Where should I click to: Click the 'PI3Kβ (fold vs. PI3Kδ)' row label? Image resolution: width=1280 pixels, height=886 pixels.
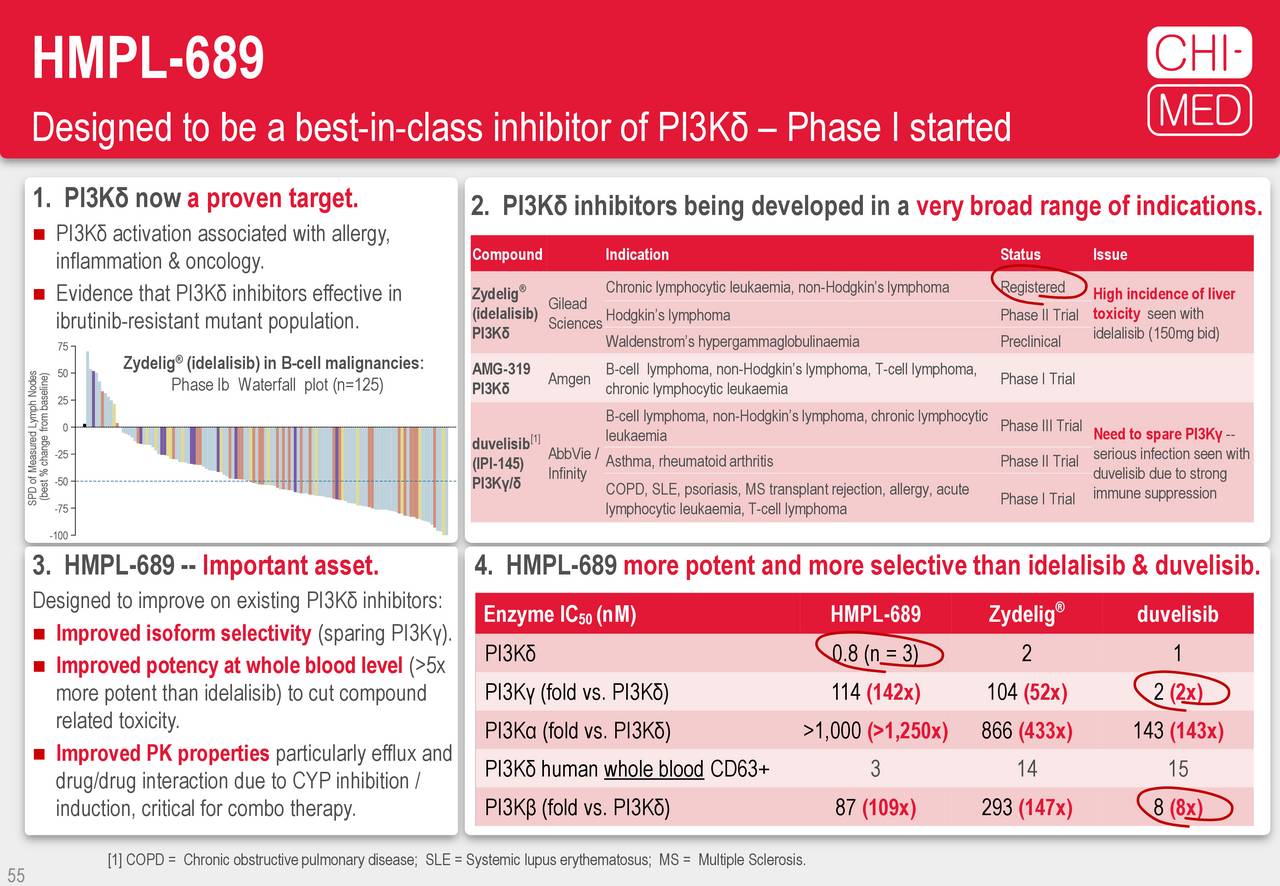pyautogui.click(x=577, y=807)
